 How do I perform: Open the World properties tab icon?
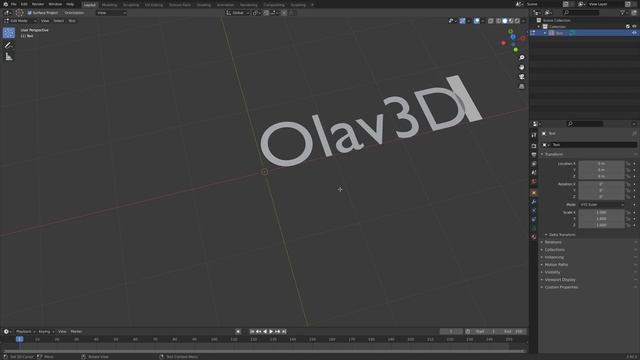tap(534, 182)
